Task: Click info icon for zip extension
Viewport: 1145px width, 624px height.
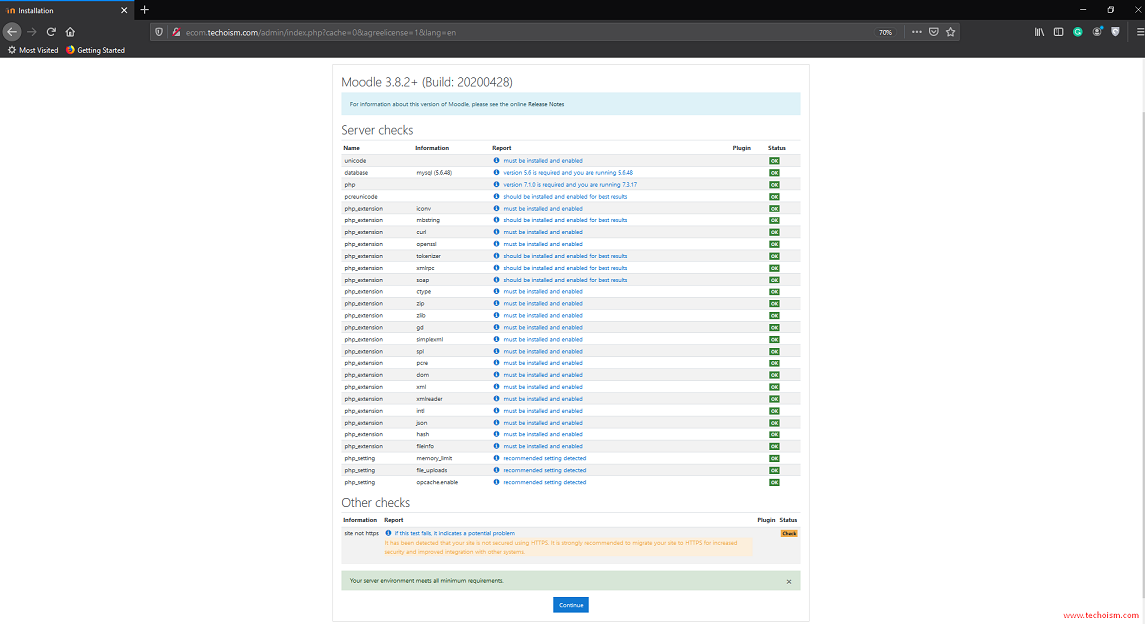Action: [497, 304]
